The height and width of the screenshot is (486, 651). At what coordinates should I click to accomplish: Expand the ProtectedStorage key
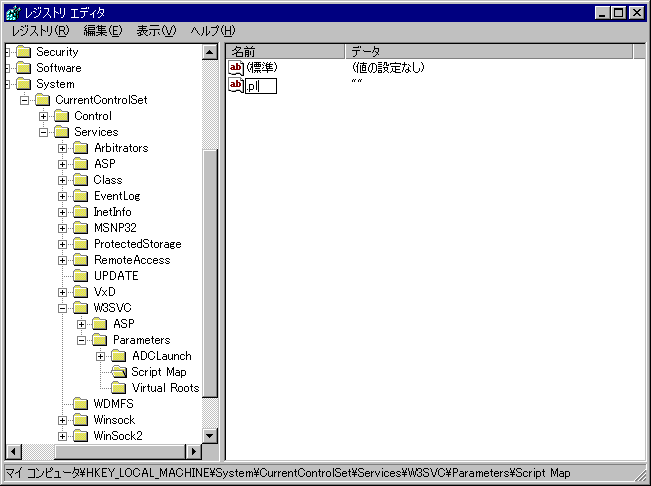pos(63,244)
